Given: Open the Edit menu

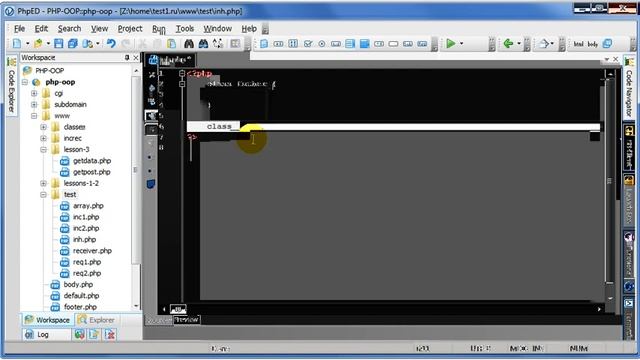Looking at the screenshot, I should 41,29.
